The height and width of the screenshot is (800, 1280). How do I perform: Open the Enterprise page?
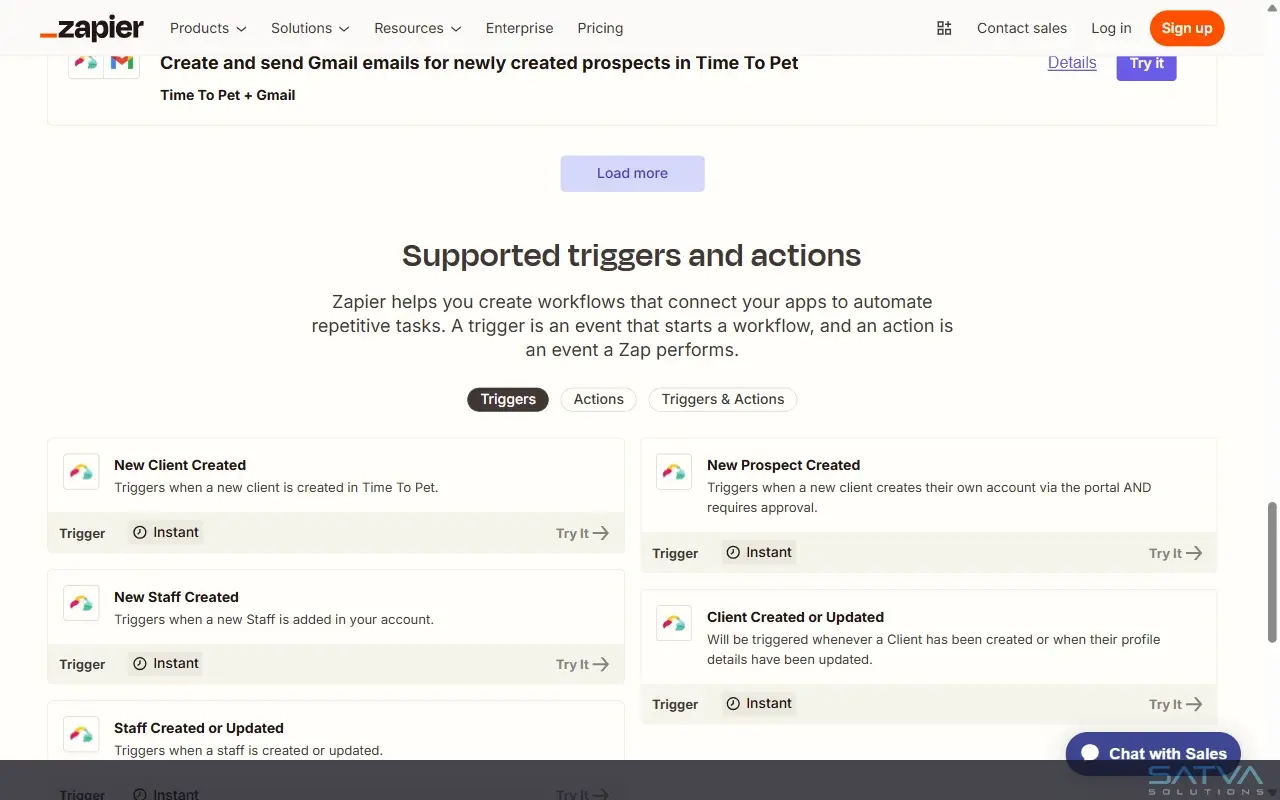point(519,28)
